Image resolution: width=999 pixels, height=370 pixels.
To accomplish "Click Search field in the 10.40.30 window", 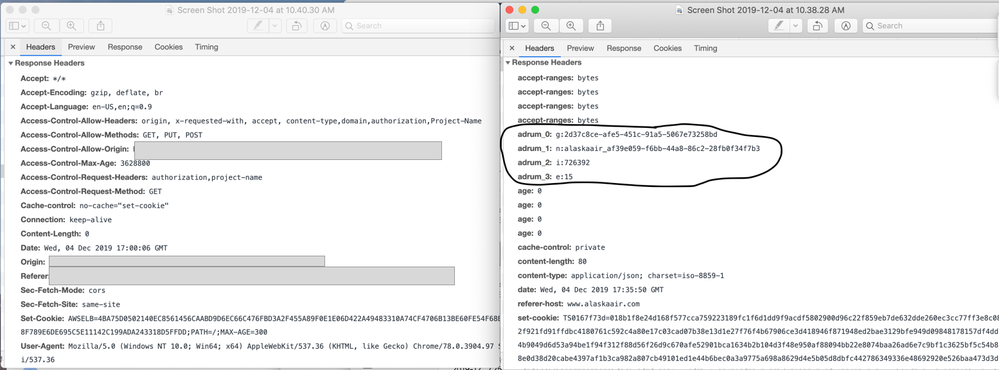I will pos(418,26).
